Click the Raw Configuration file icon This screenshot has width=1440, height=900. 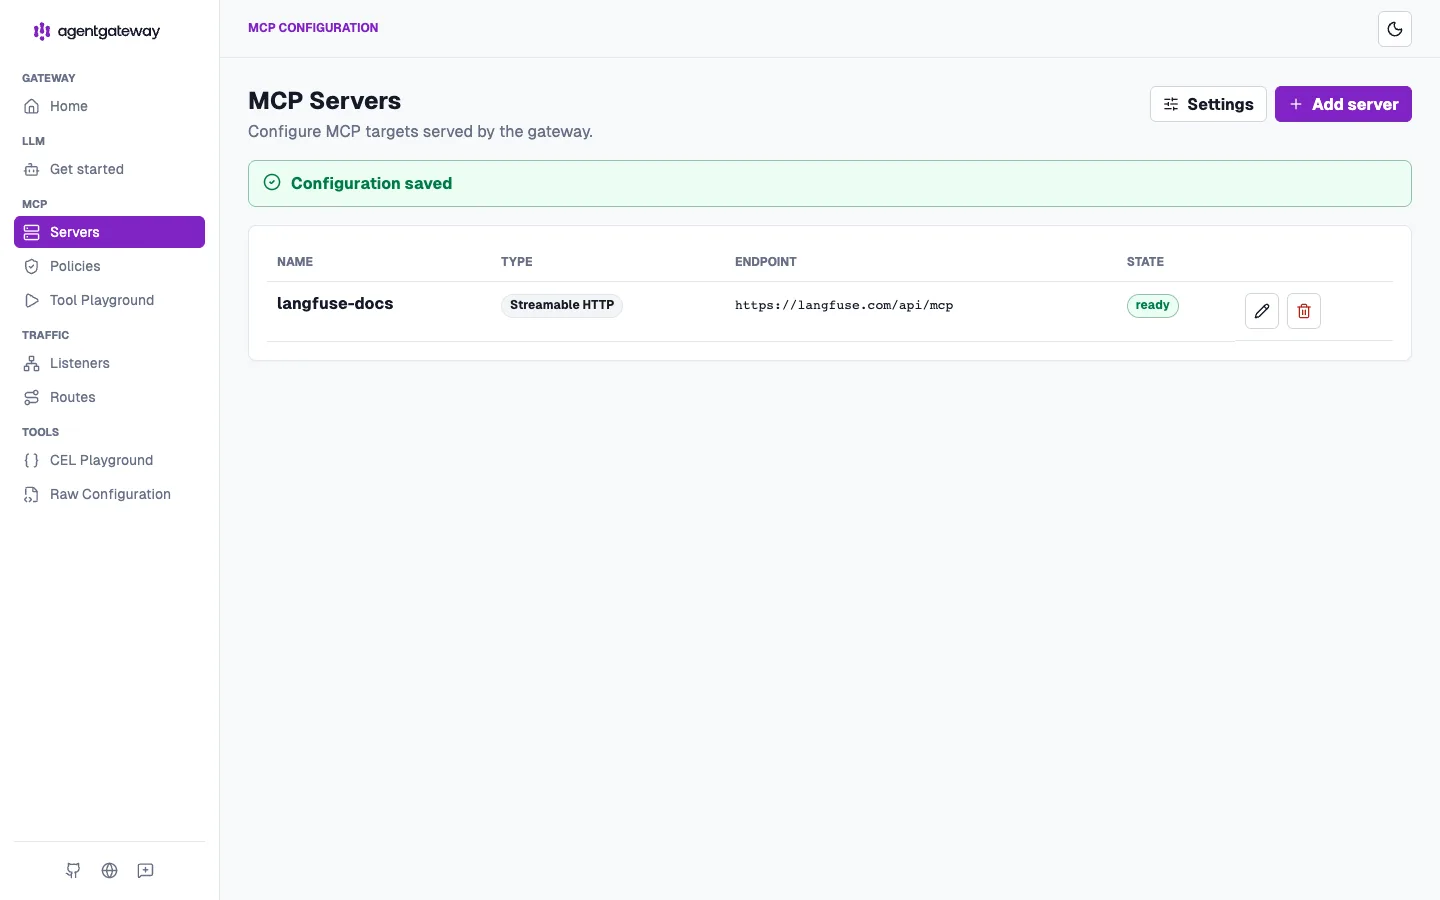pyautogui.click(x=32, y=494)
